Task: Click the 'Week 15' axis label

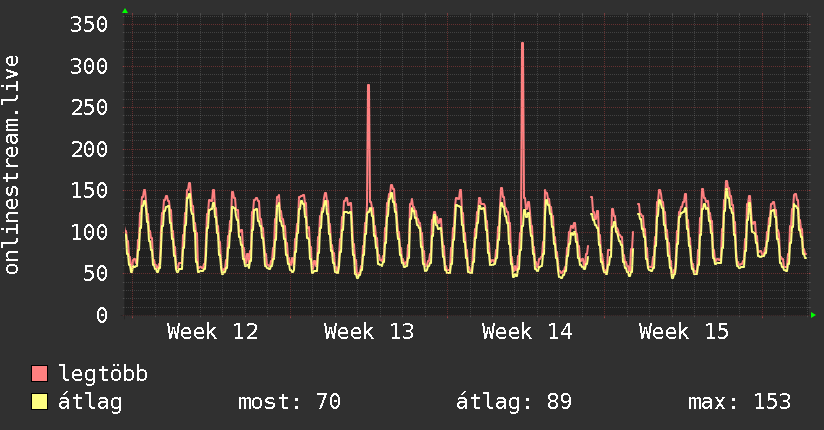Action: pyautogui.click(x=684, y=332)
